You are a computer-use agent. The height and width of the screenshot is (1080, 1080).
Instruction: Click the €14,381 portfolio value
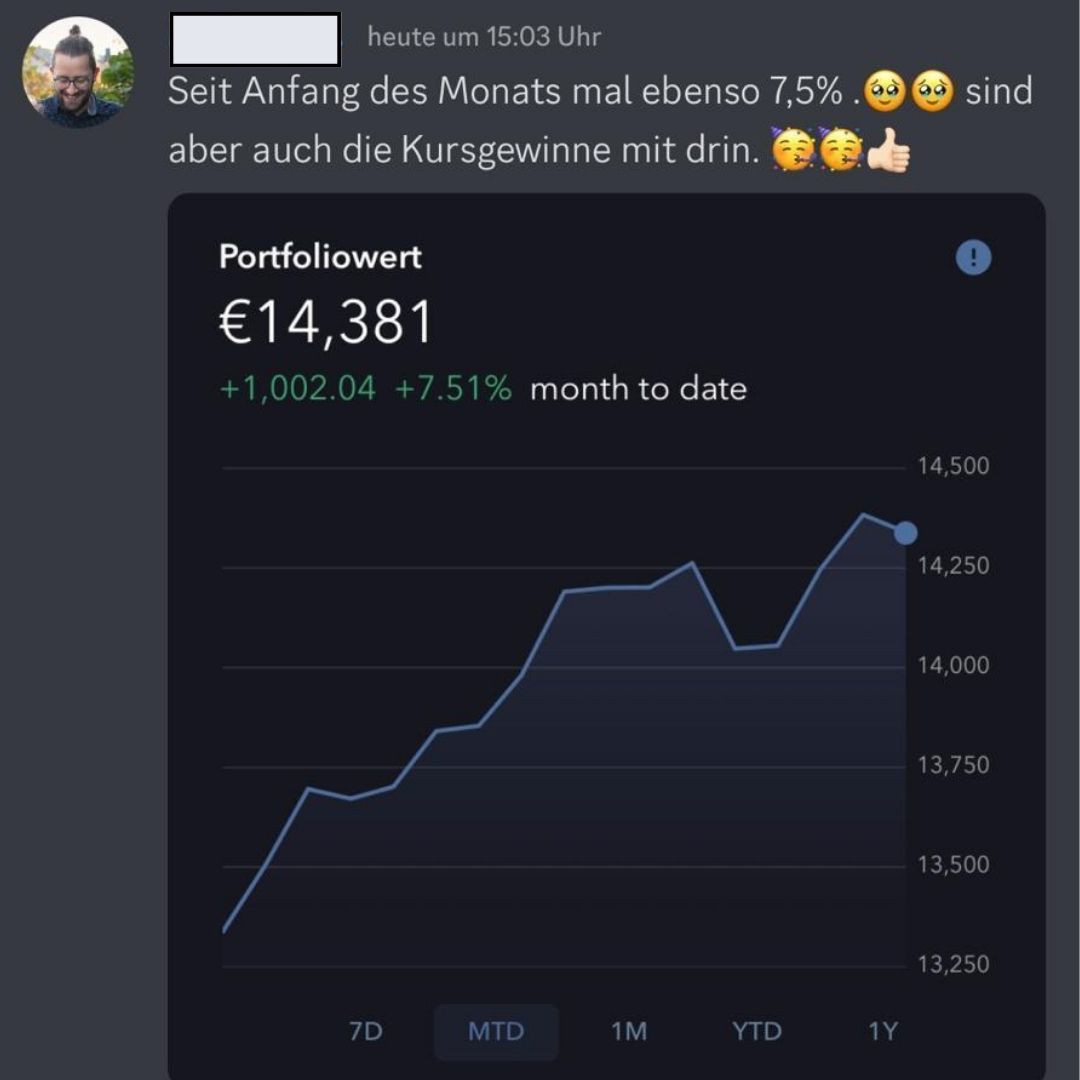click(326, 322)
